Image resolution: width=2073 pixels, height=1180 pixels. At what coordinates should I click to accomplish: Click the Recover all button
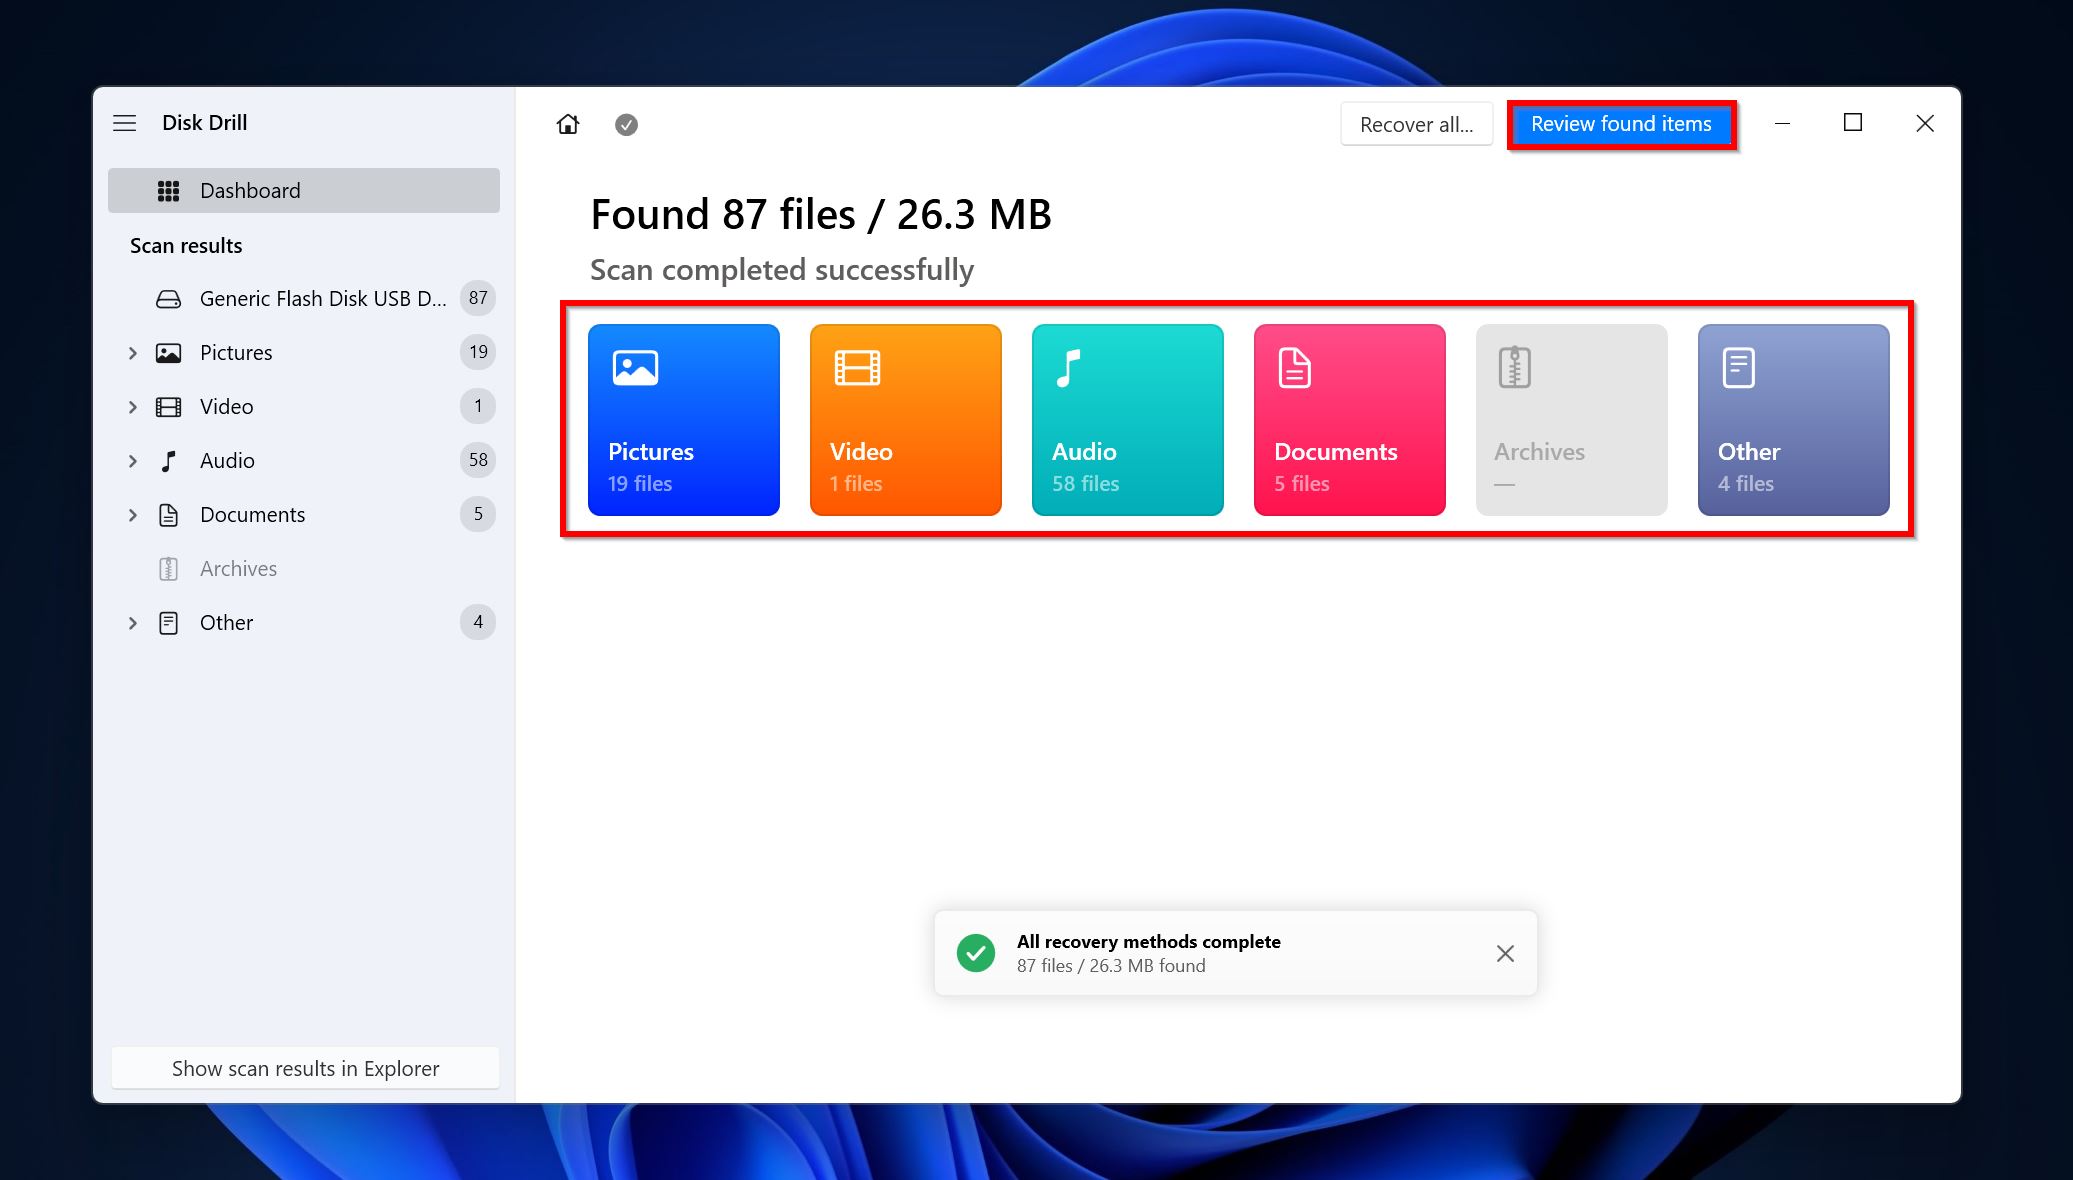click(x=1415, y=122)
